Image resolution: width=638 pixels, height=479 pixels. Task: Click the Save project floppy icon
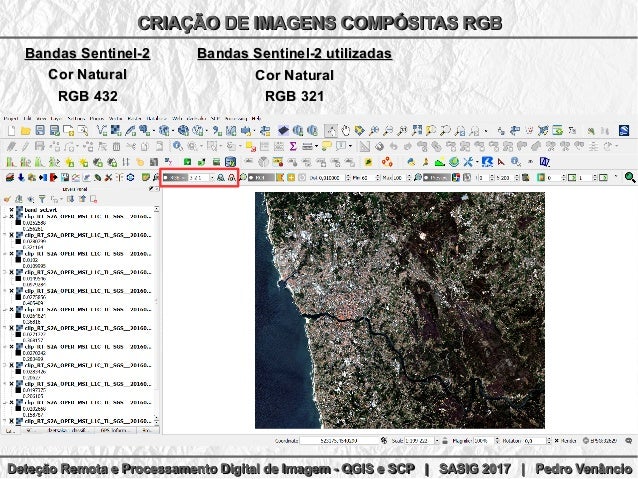coord(40,130)
